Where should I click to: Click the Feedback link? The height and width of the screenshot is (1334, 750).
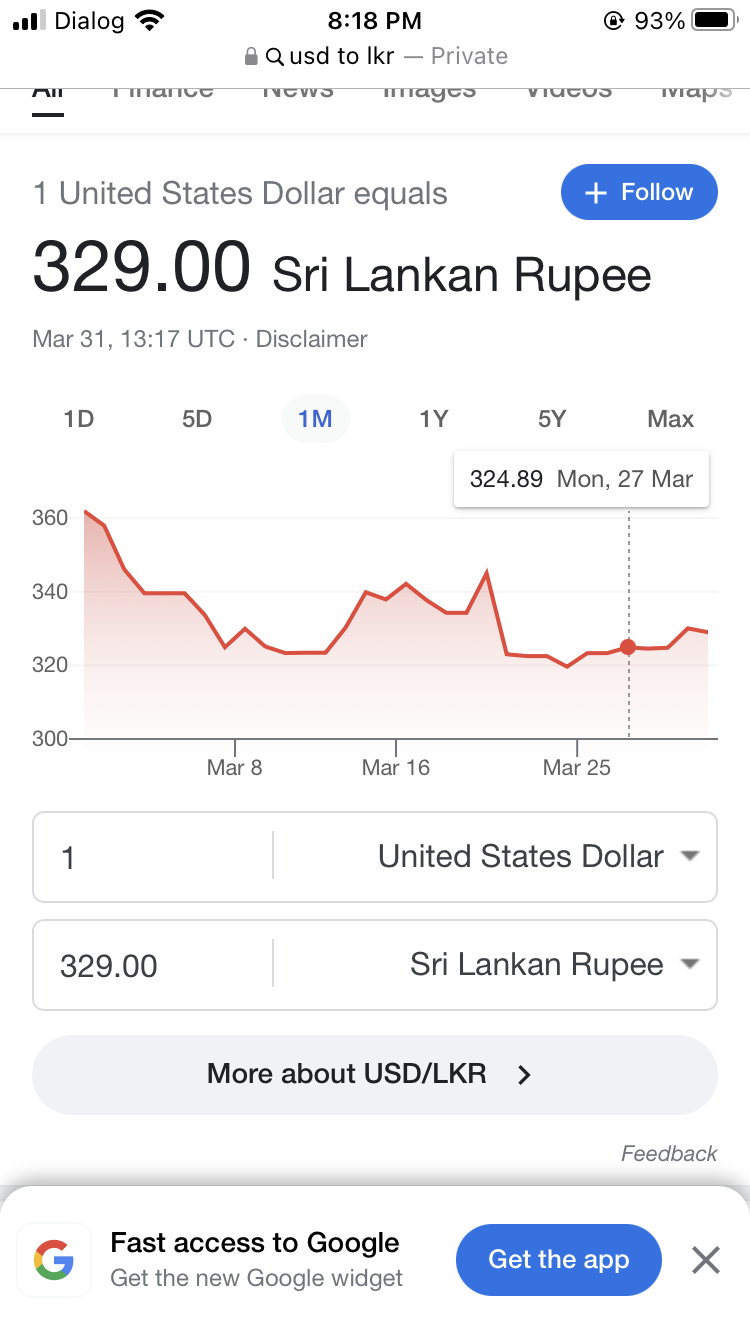[669, 1154]
